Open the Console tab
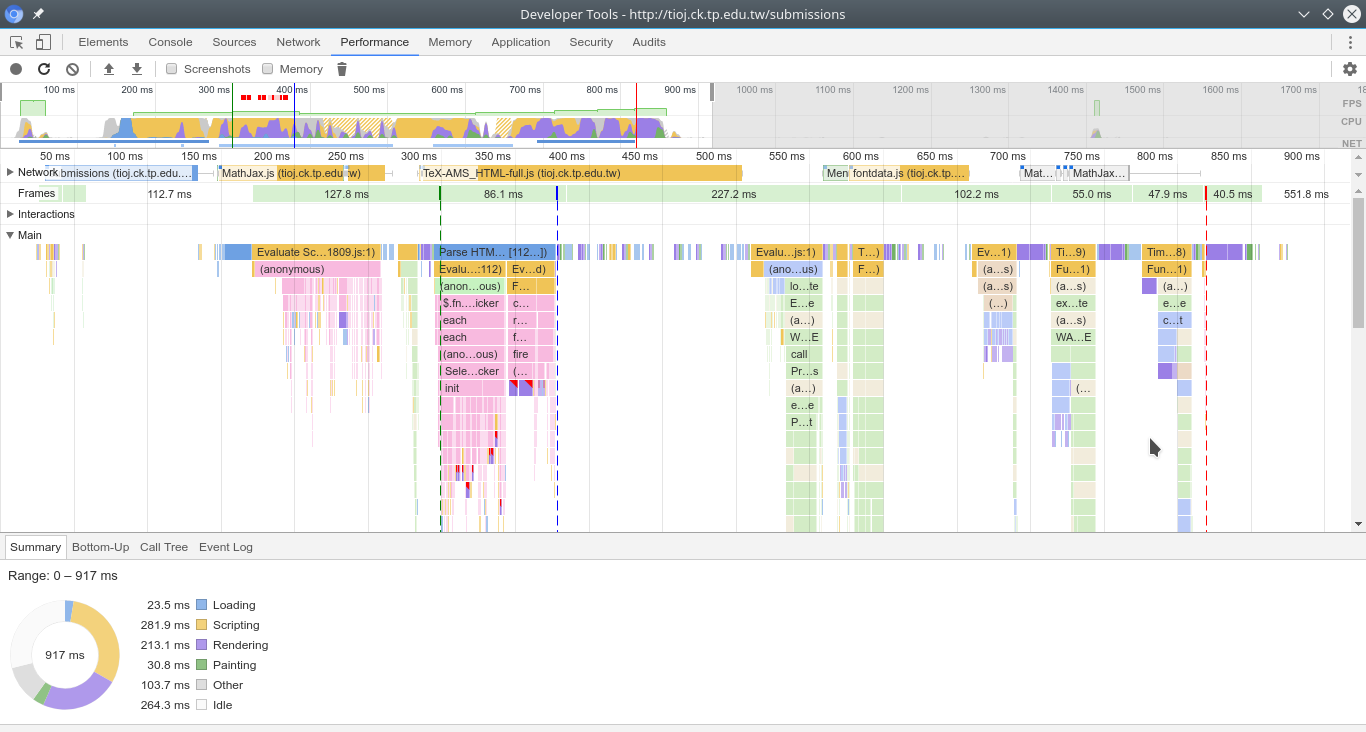Image resolution: width=1366 pixels, height=732 pixels. 170,42
